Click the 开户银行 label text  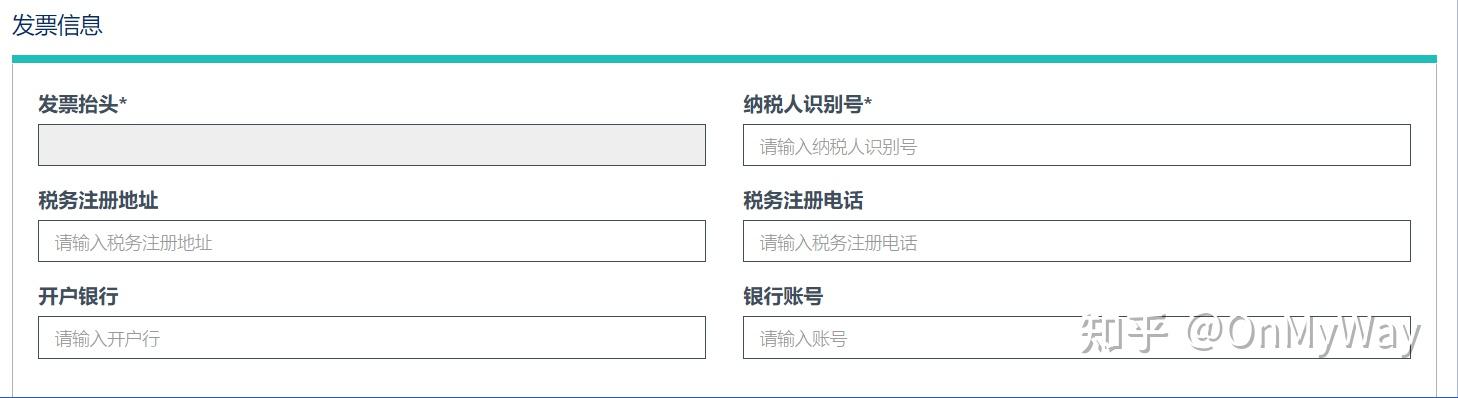pyautogui.click(x=78, y=296)
